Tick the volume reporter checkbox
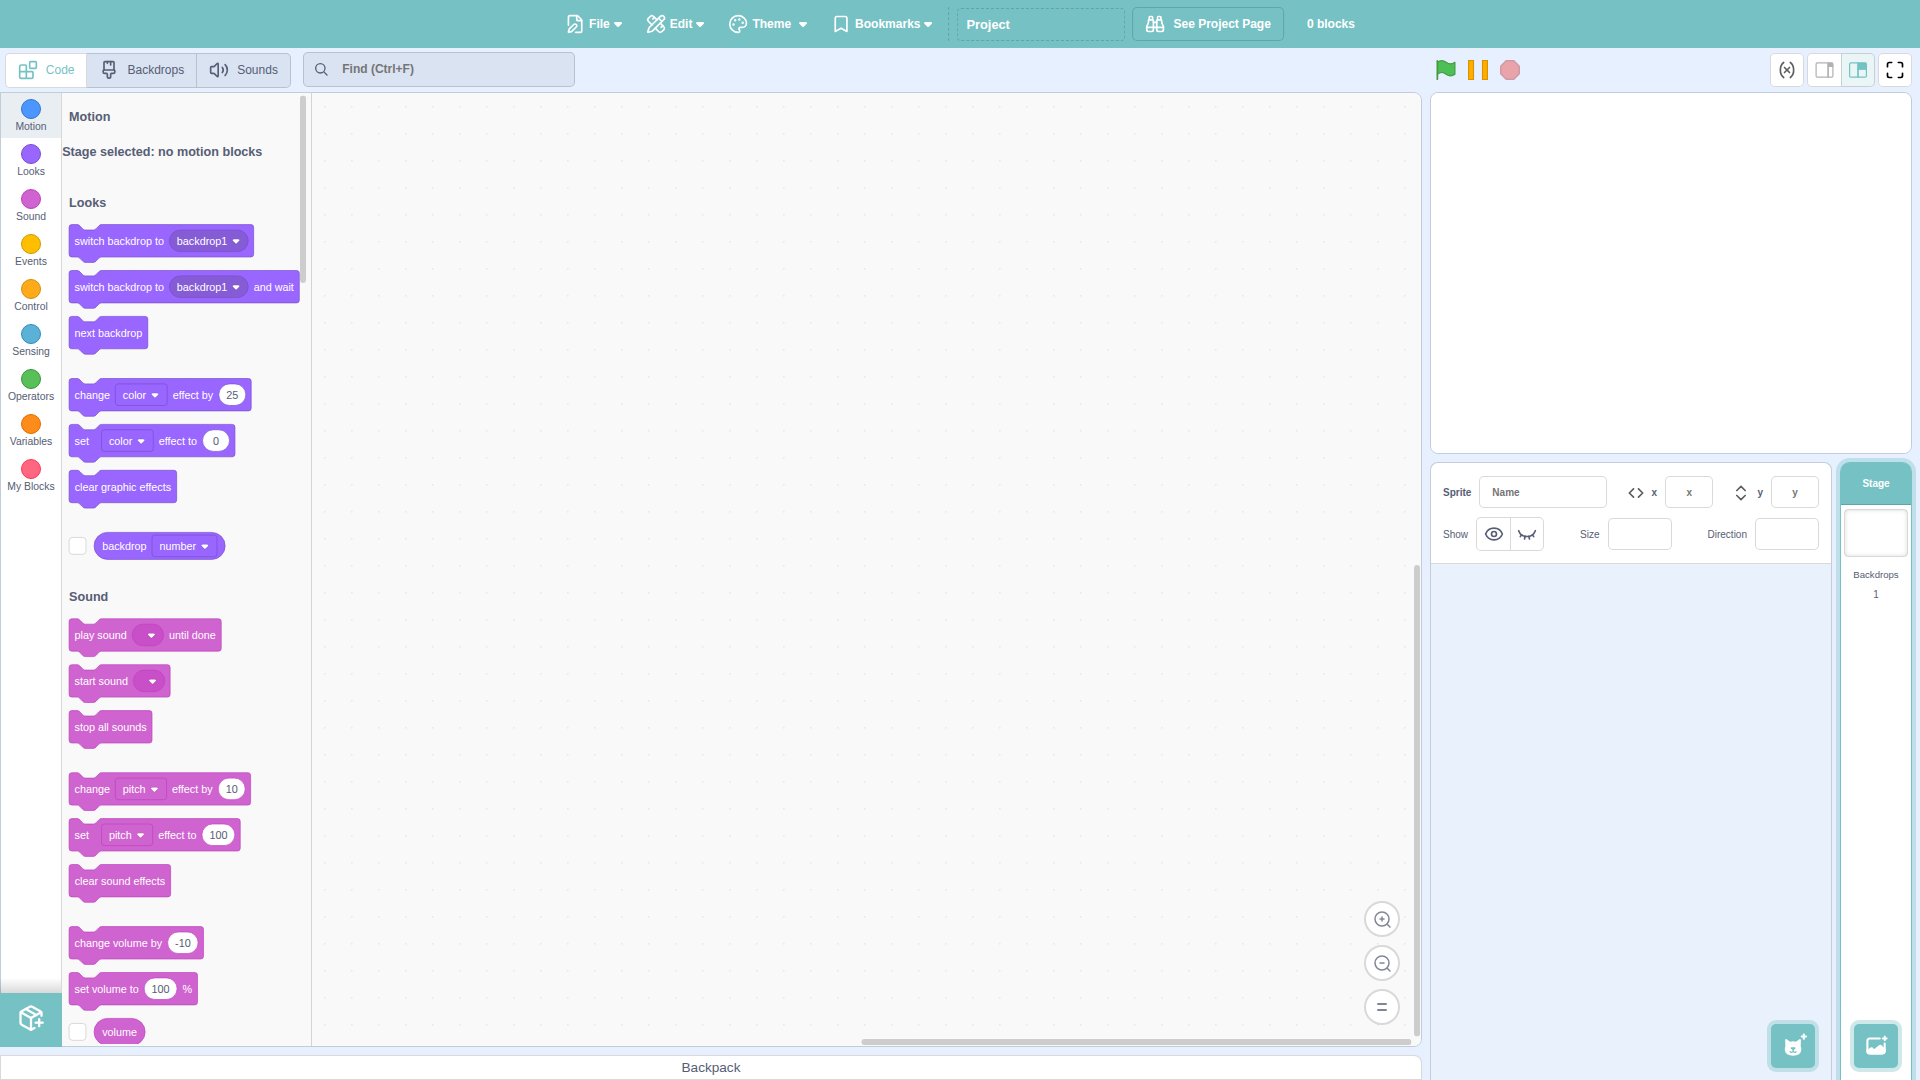1920x1080 pixels. click(77, 1032)
